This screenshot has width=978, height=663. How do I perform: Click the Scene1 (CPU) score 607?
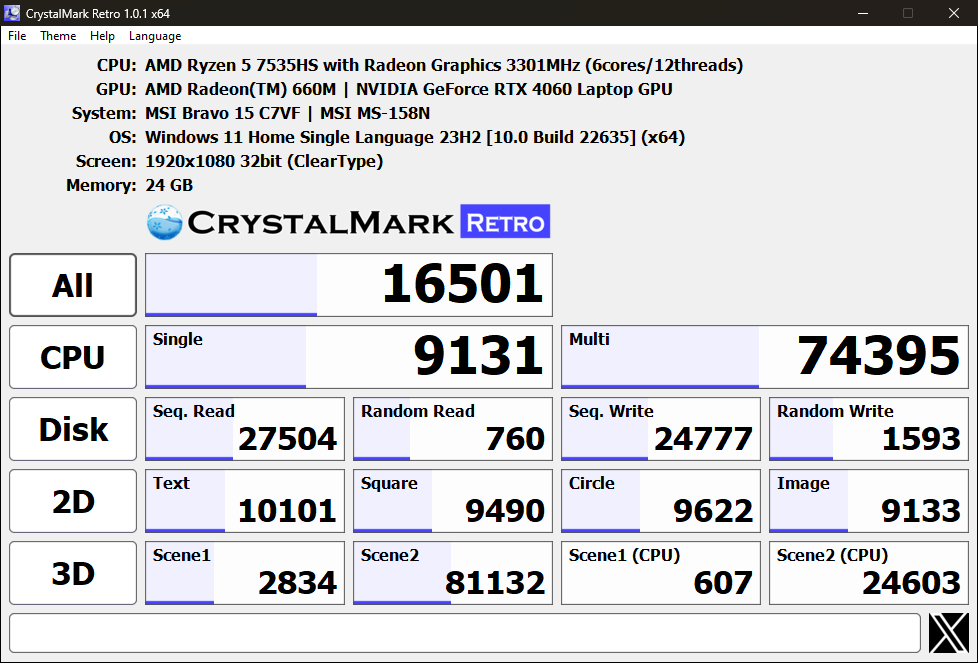tap(661, 573)
